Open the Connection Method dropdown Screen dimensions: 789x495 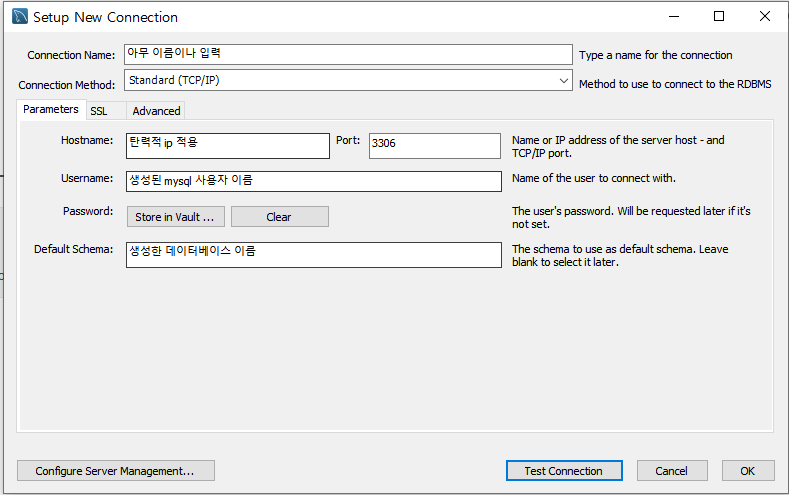(348, 80)
